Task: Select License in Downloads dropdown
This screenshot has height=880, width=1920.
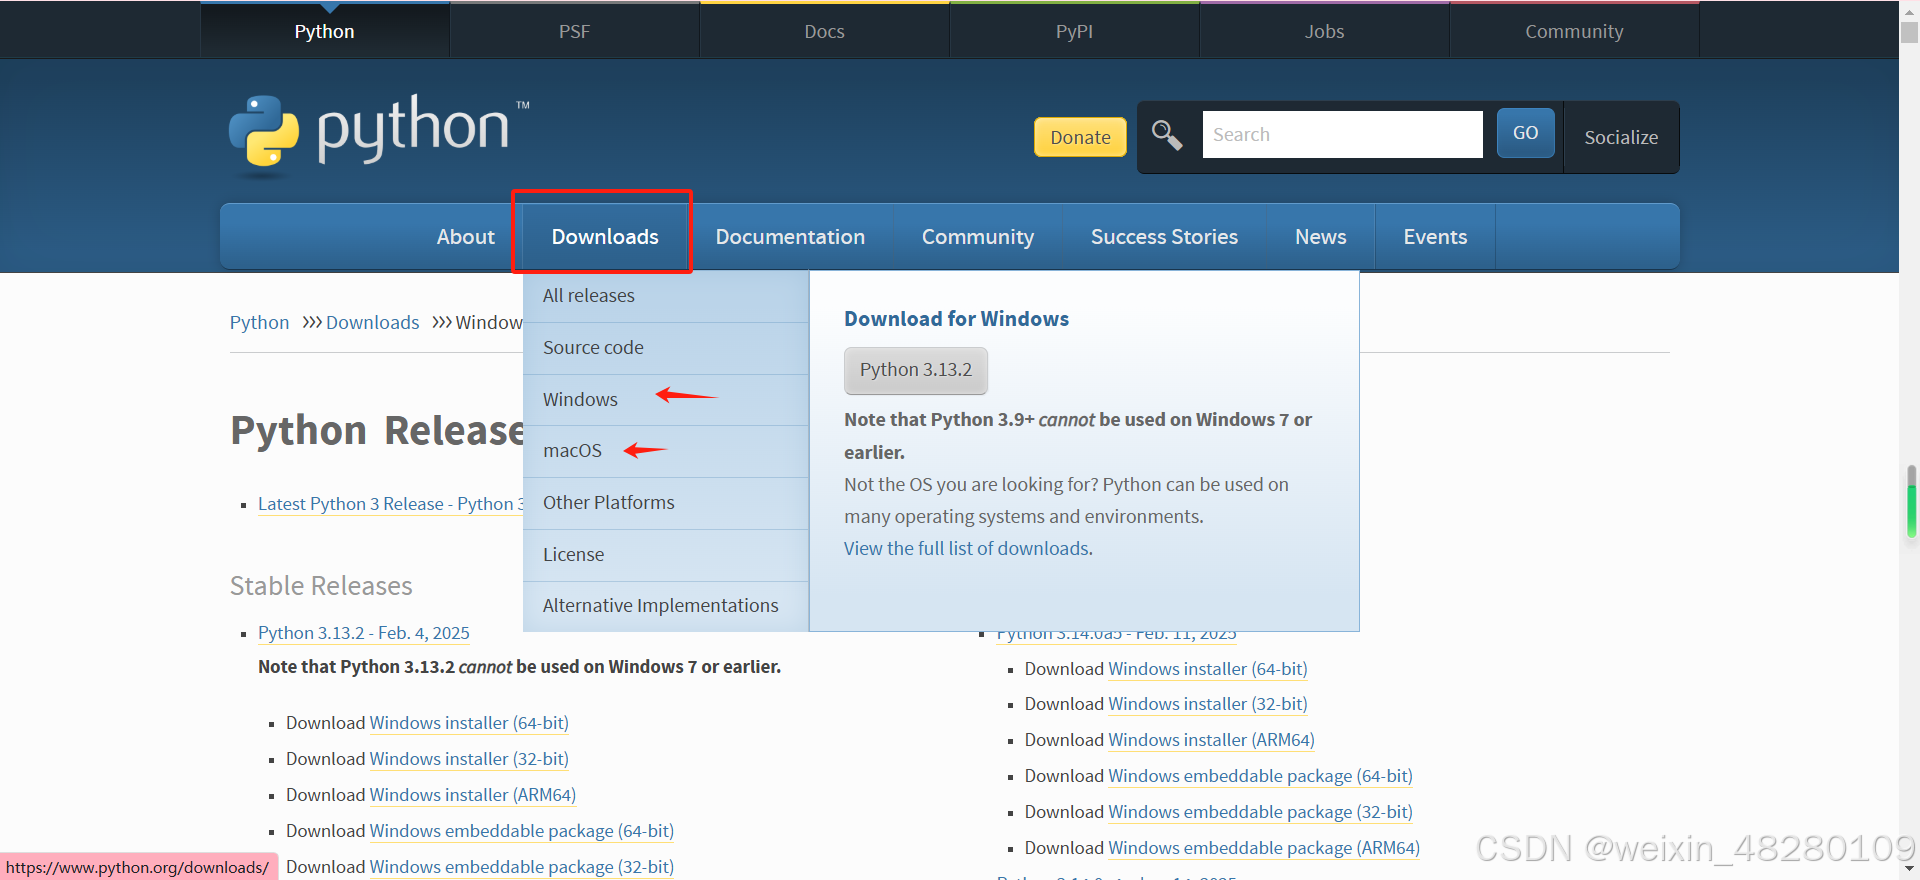Action: pyautogui.click(x=666, y=555)
